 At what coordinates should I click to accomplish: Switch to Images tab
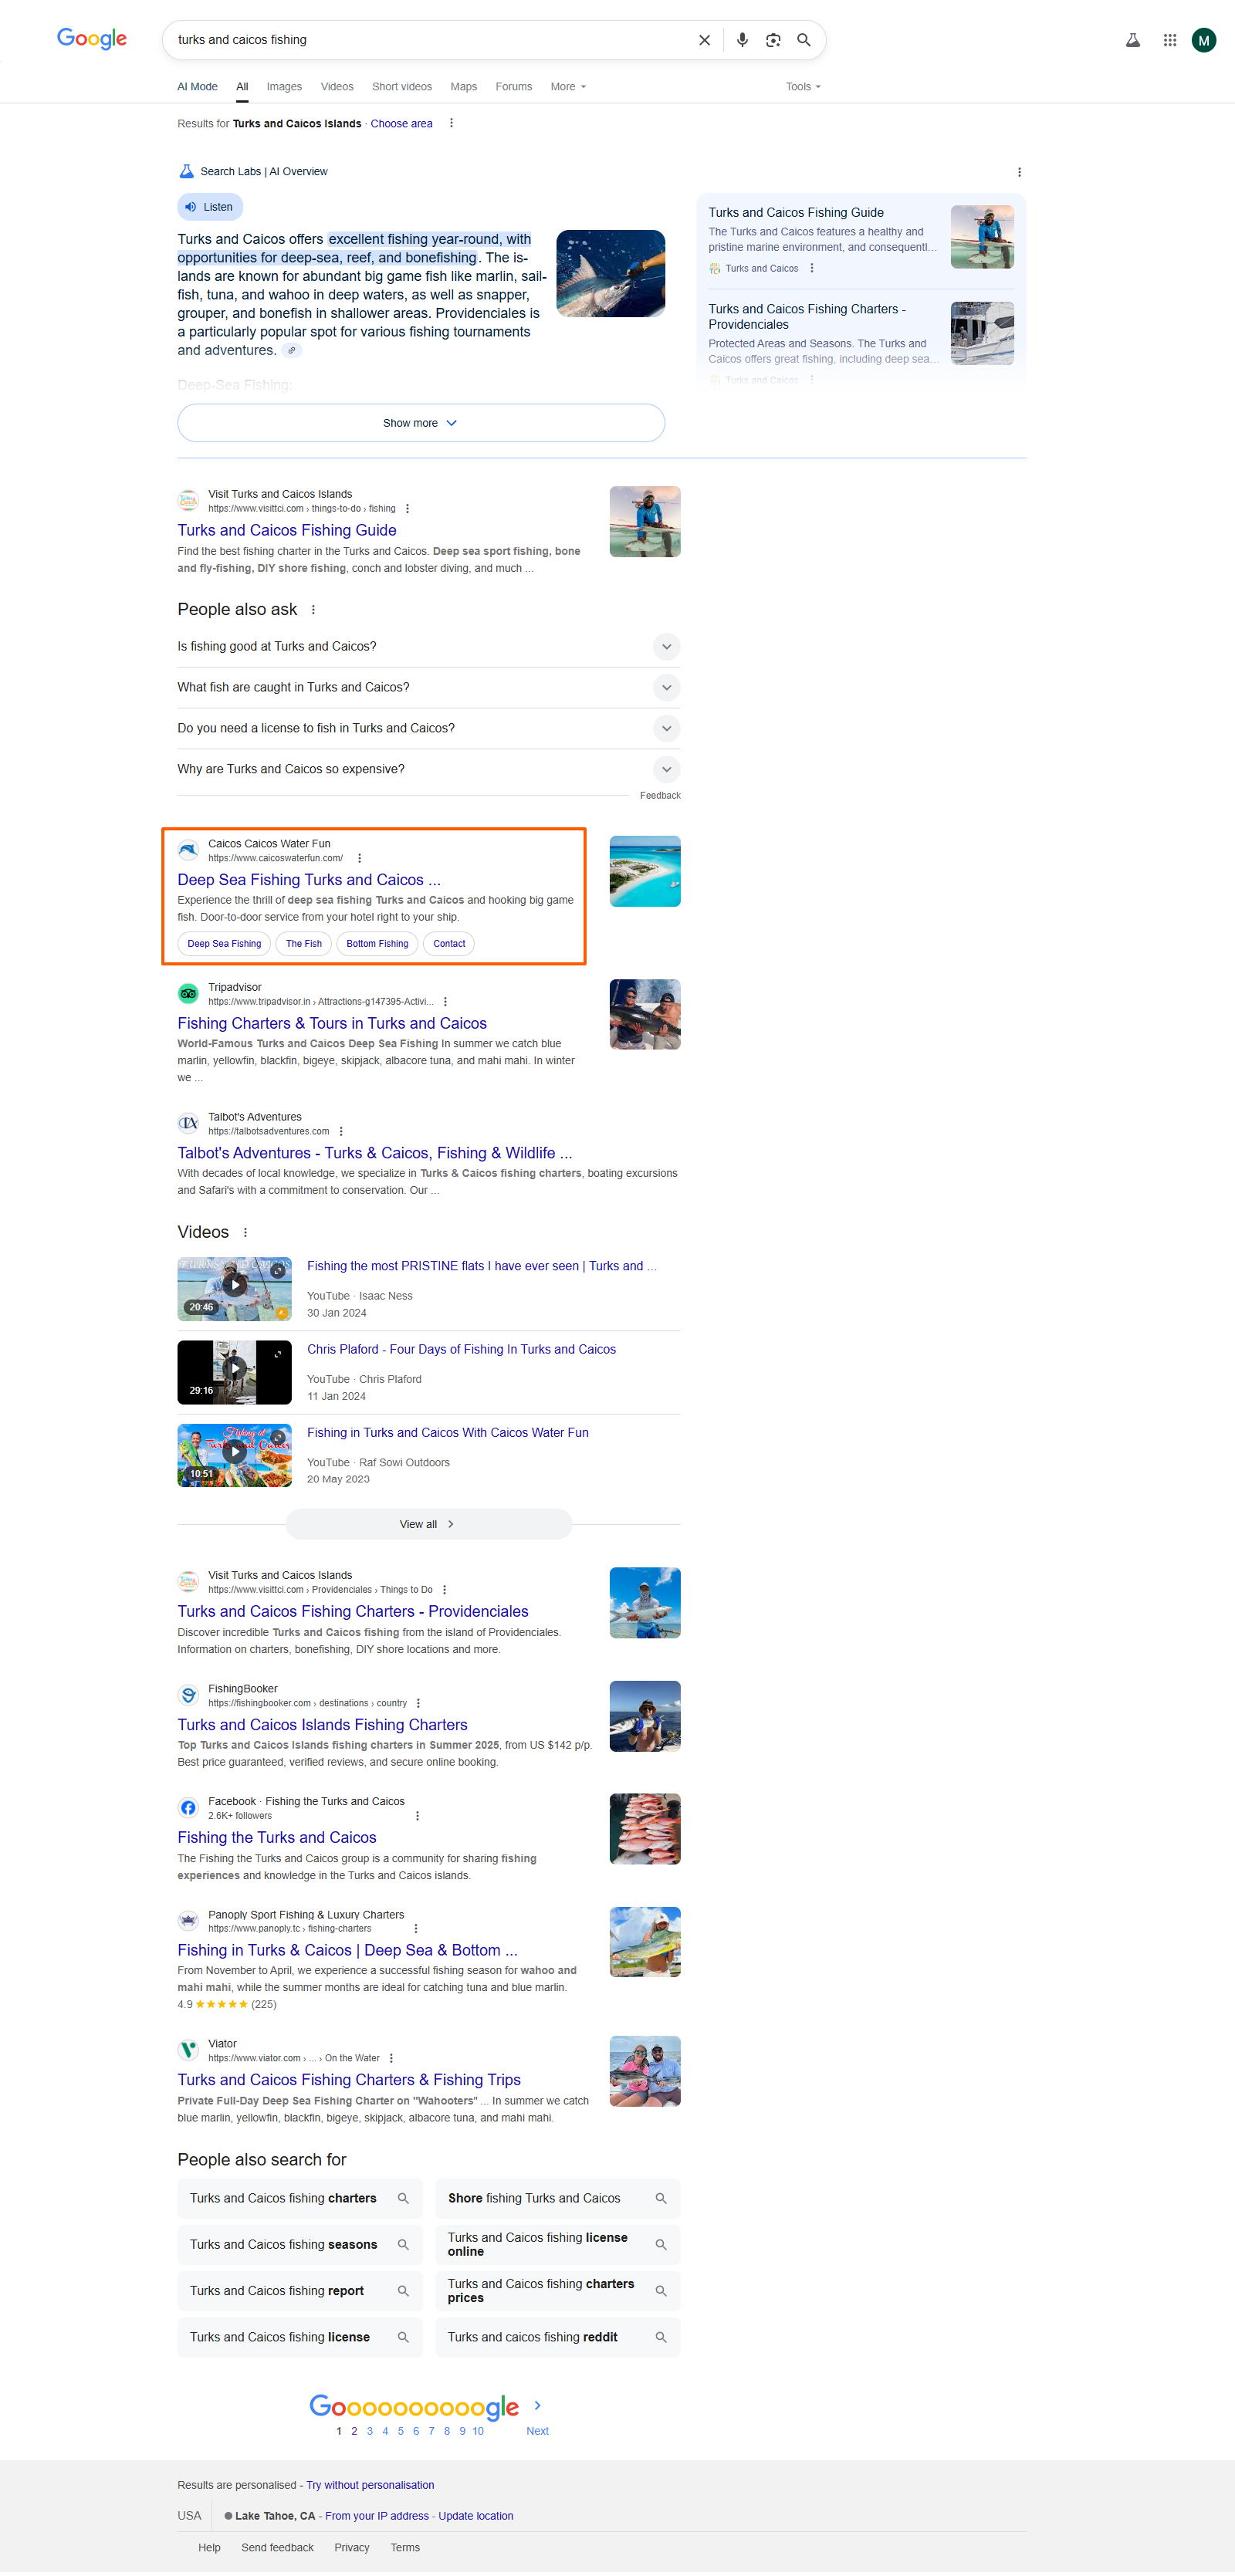click(284, 87)
